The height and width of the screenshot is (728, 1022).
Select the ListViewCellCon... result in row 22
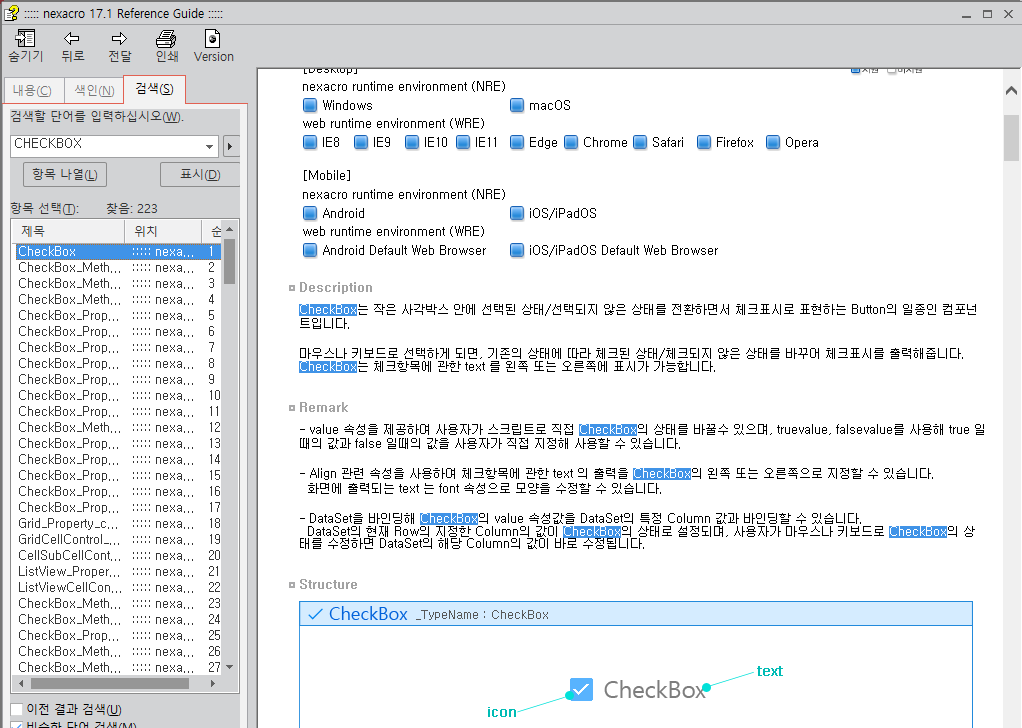click(118, 587)
